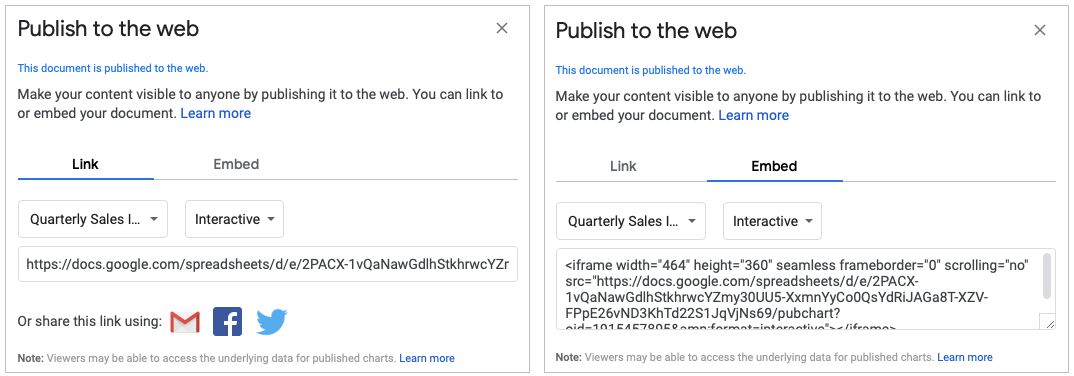Close the right Publish to the web dialog
This screenshot has width=1074, height=376.
click(1040, 30)
